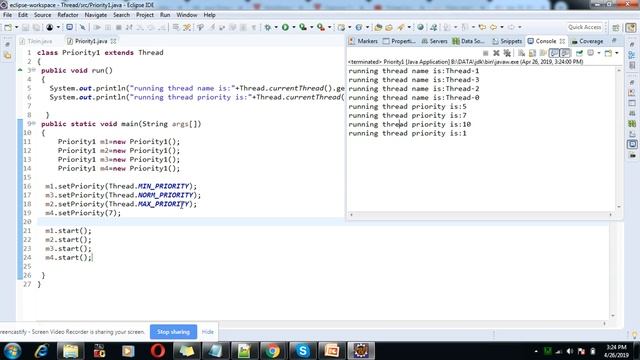This screenshot has width=640, height=360.
Task: Switch to the Markers tab
Action: click(x=363, y=41)
